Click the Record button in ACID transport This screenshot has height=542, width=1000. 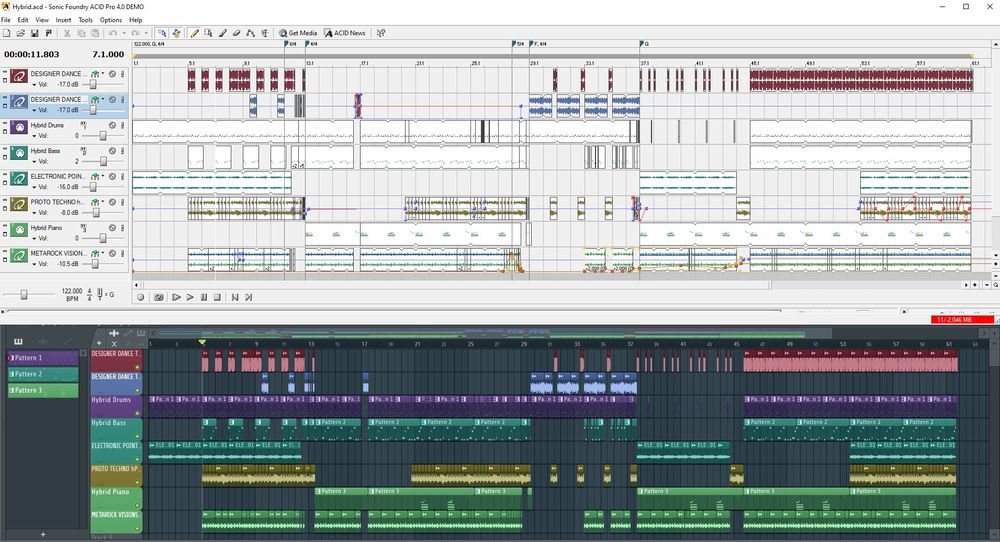click(141, 297)
